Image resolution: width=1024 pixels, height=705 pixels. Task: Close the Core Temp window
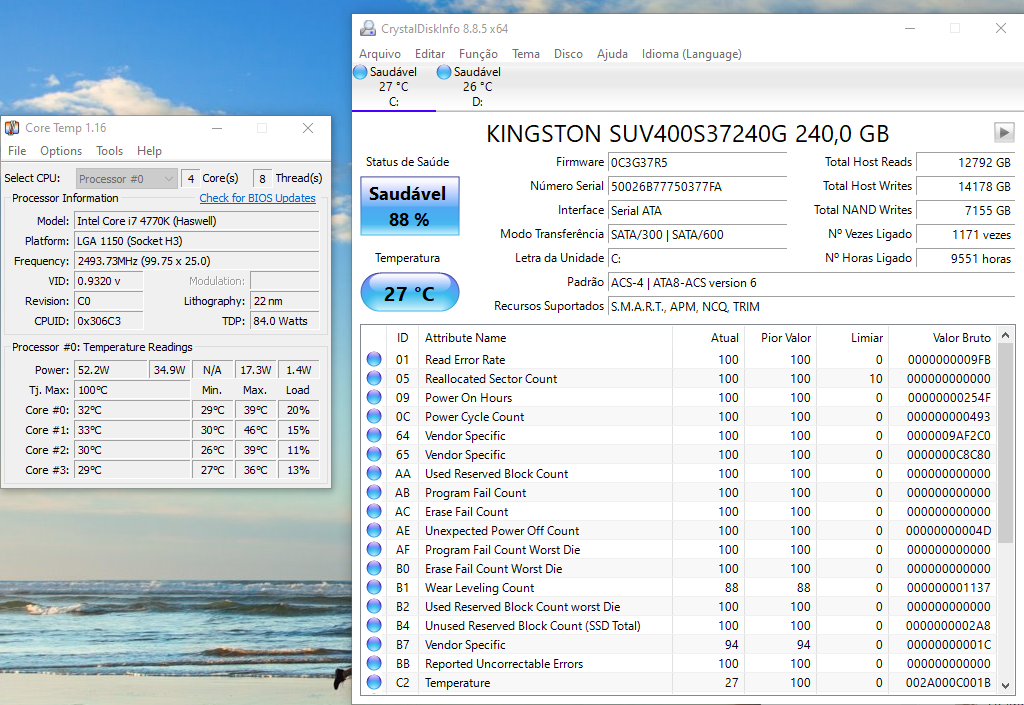pyautogui.click(x=308, y=128)
